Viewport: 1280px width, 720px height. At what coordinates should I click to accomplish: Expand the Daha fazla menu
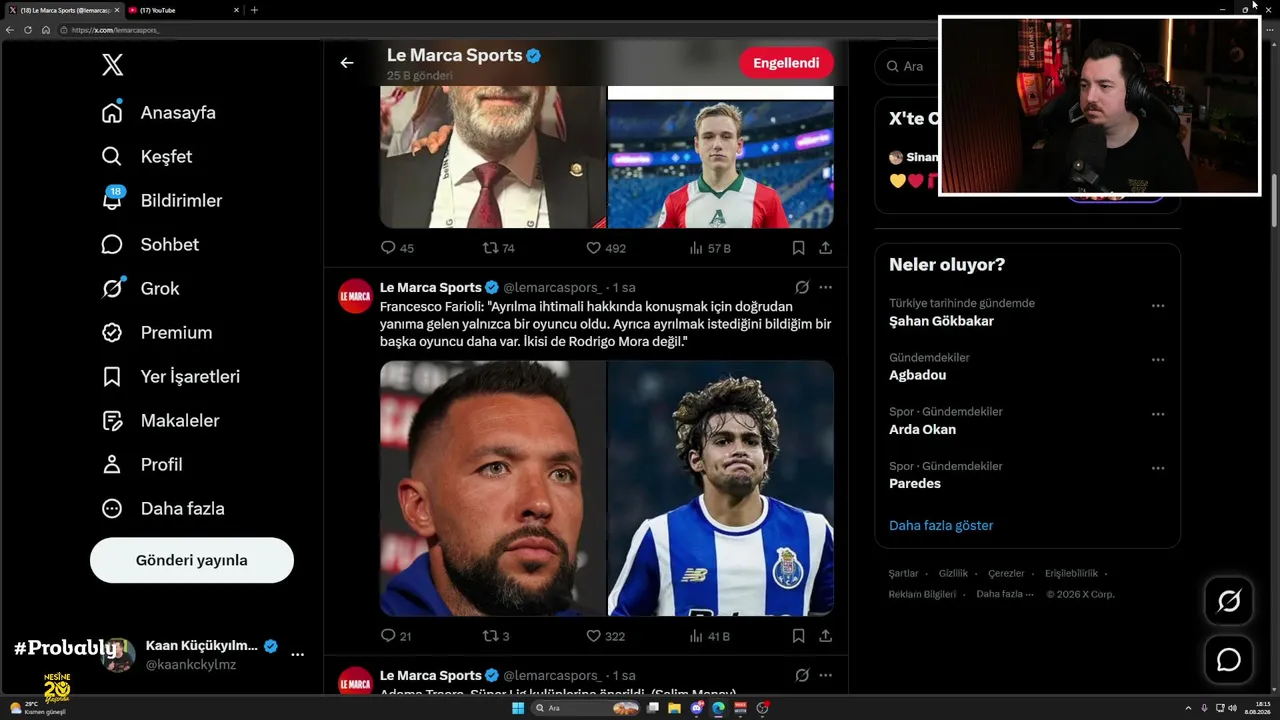click(x=163, y=509)
